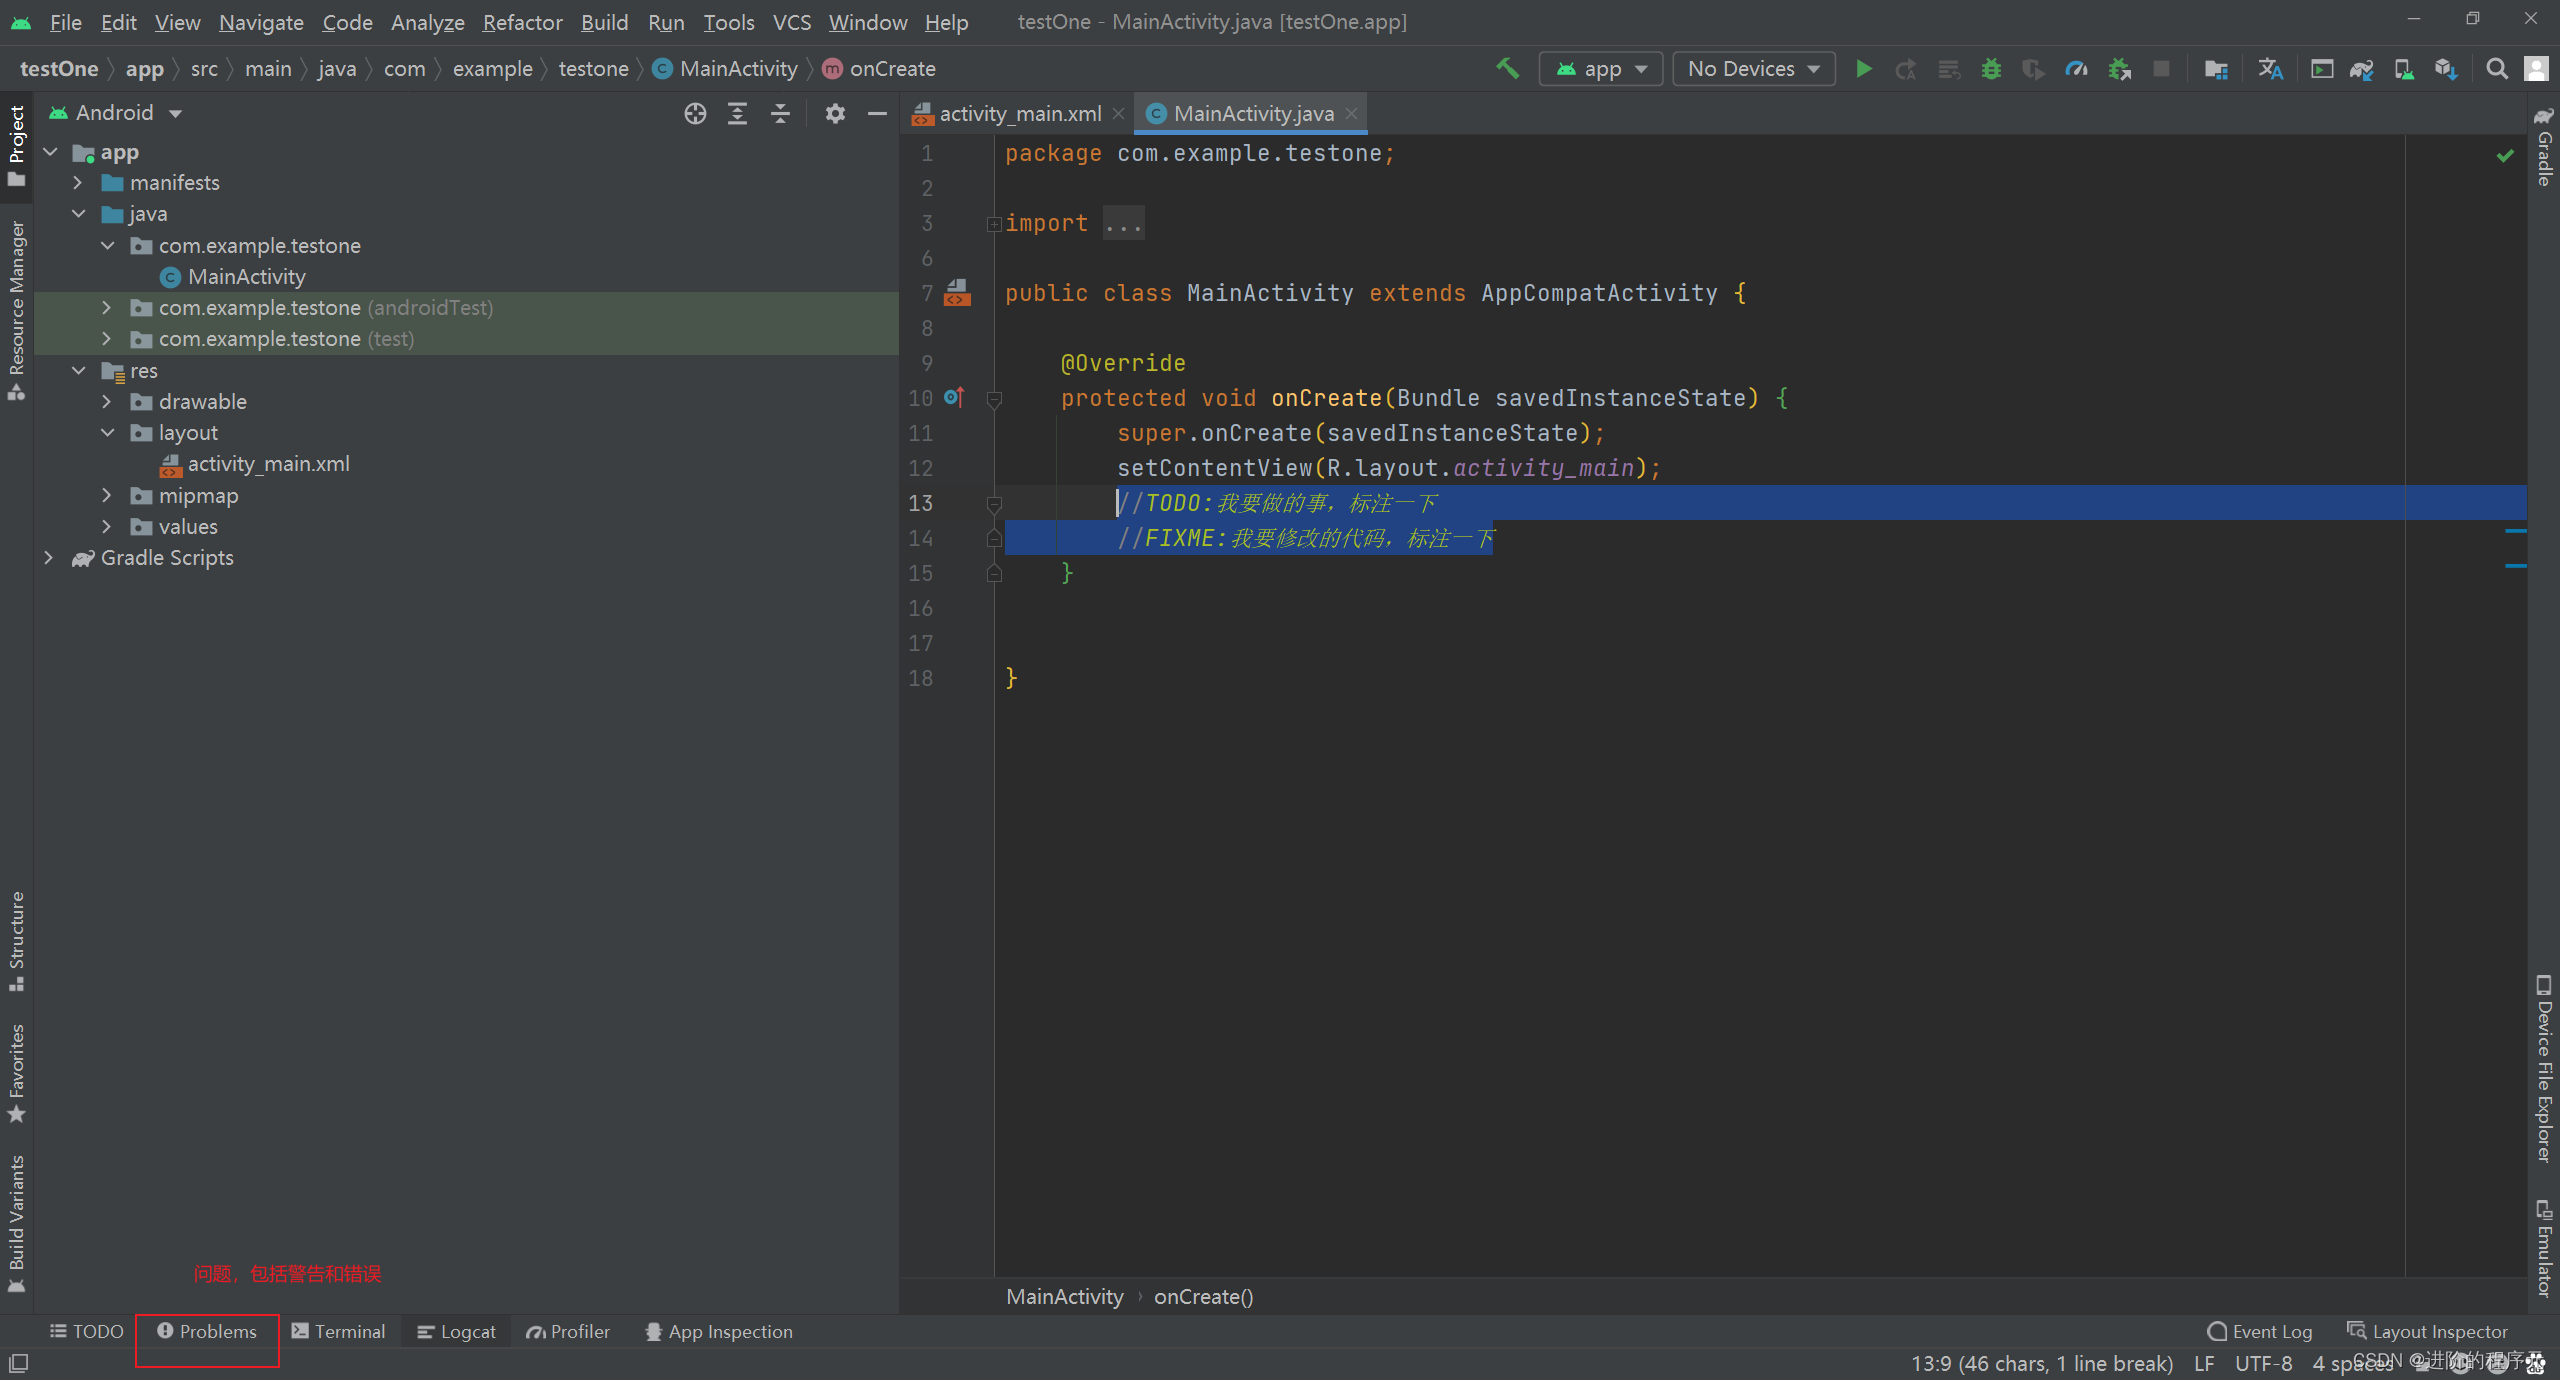Open the Device Manager phone icon
Image resolution: width=2560 pixels, height=1380 pixels.
2406,68
